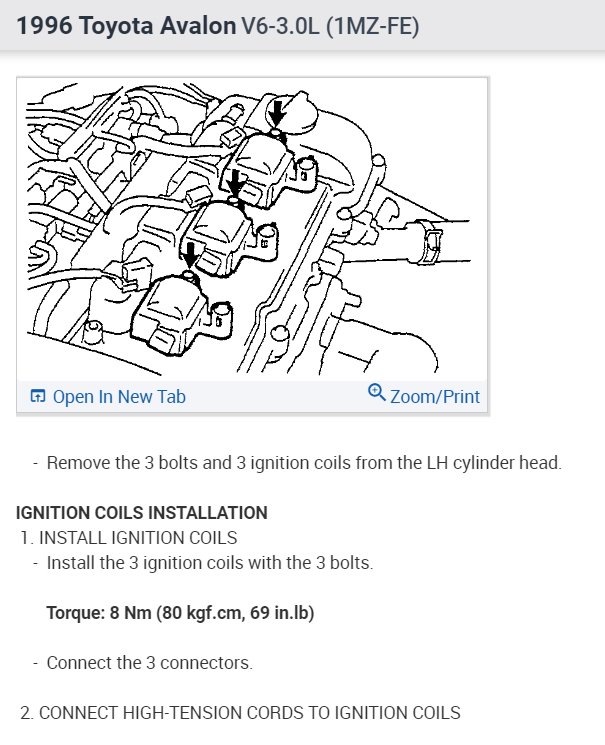Click step 1 Install Ignition Coils

coord(129,538)
